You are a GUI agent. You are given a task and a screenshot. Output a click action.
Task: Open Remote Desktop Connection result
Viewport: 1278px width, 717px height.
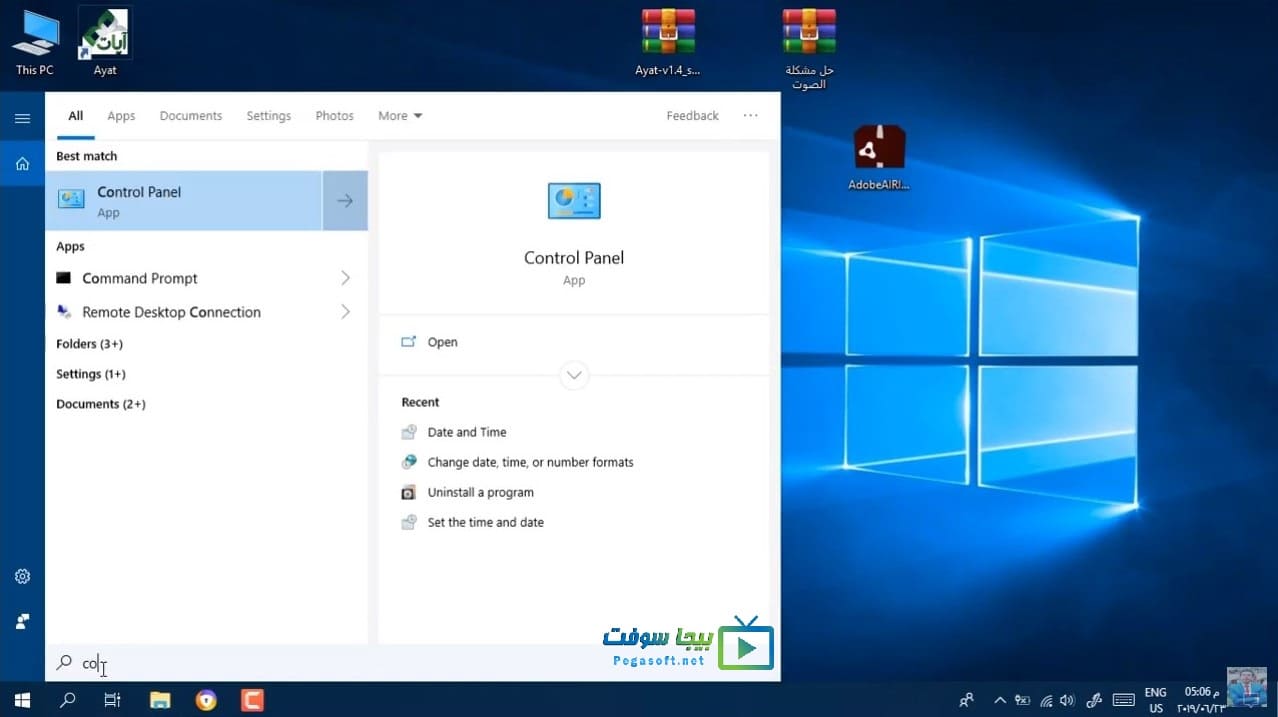(x=171, y=312)
